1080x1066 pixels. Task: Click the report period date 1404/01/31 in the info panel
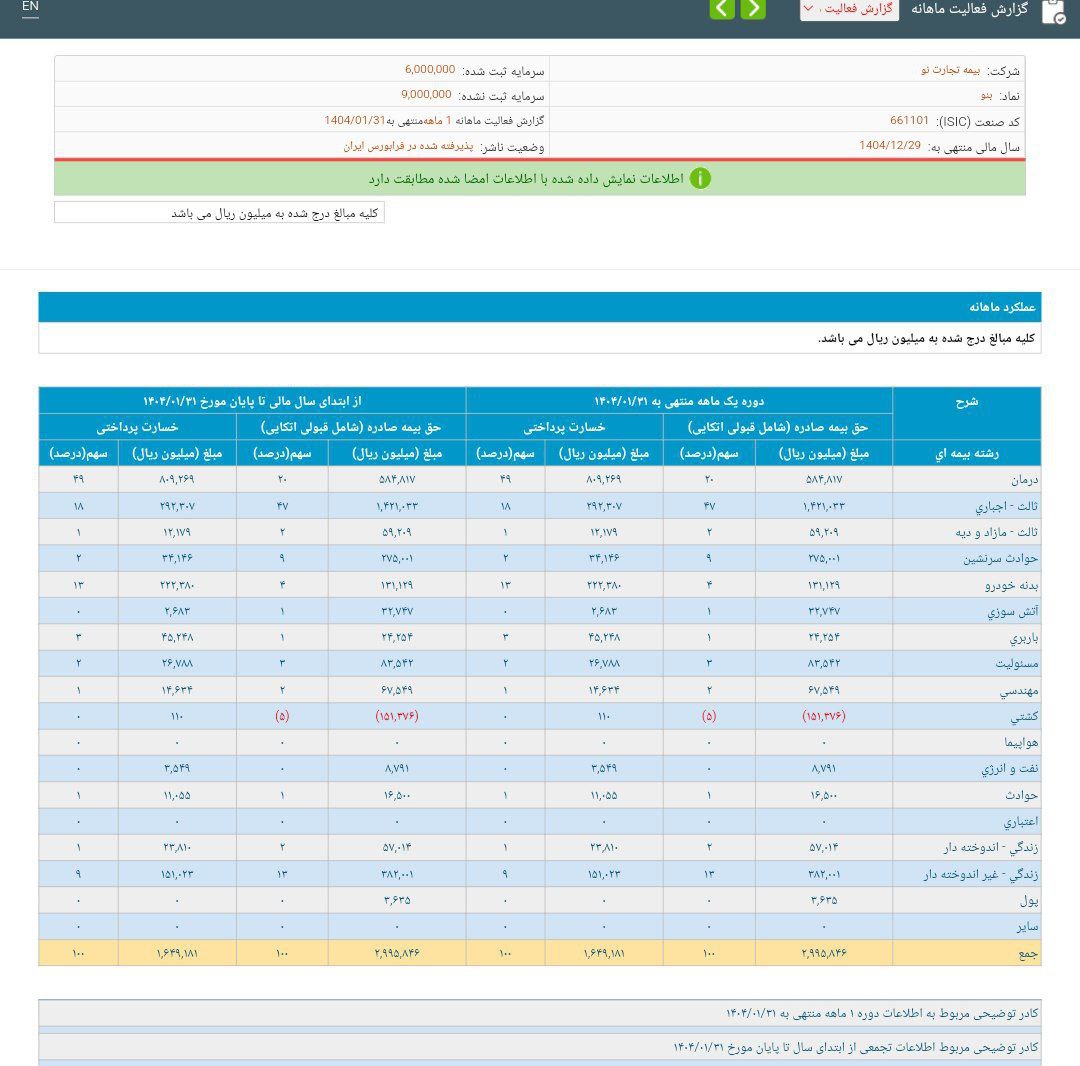point(355,121)
